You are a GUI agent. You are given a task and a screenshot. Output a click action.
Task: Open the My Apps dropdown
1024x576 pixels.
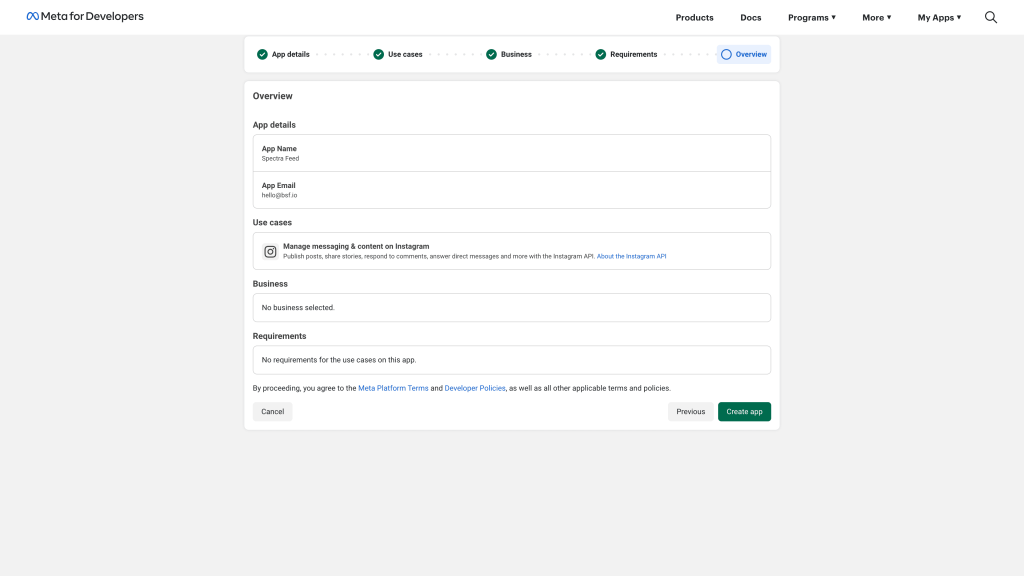pyautogui.click(x=939, y=18)
